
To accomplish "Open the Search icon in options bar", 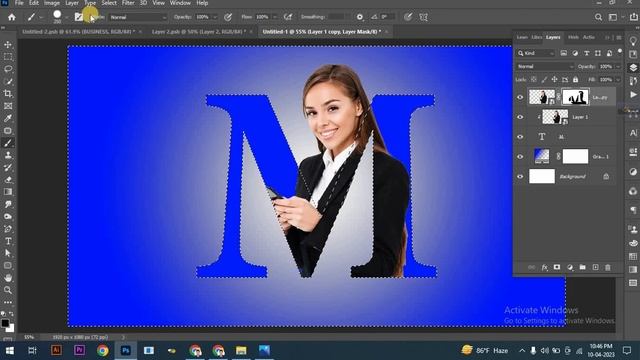I will [598, 17].
